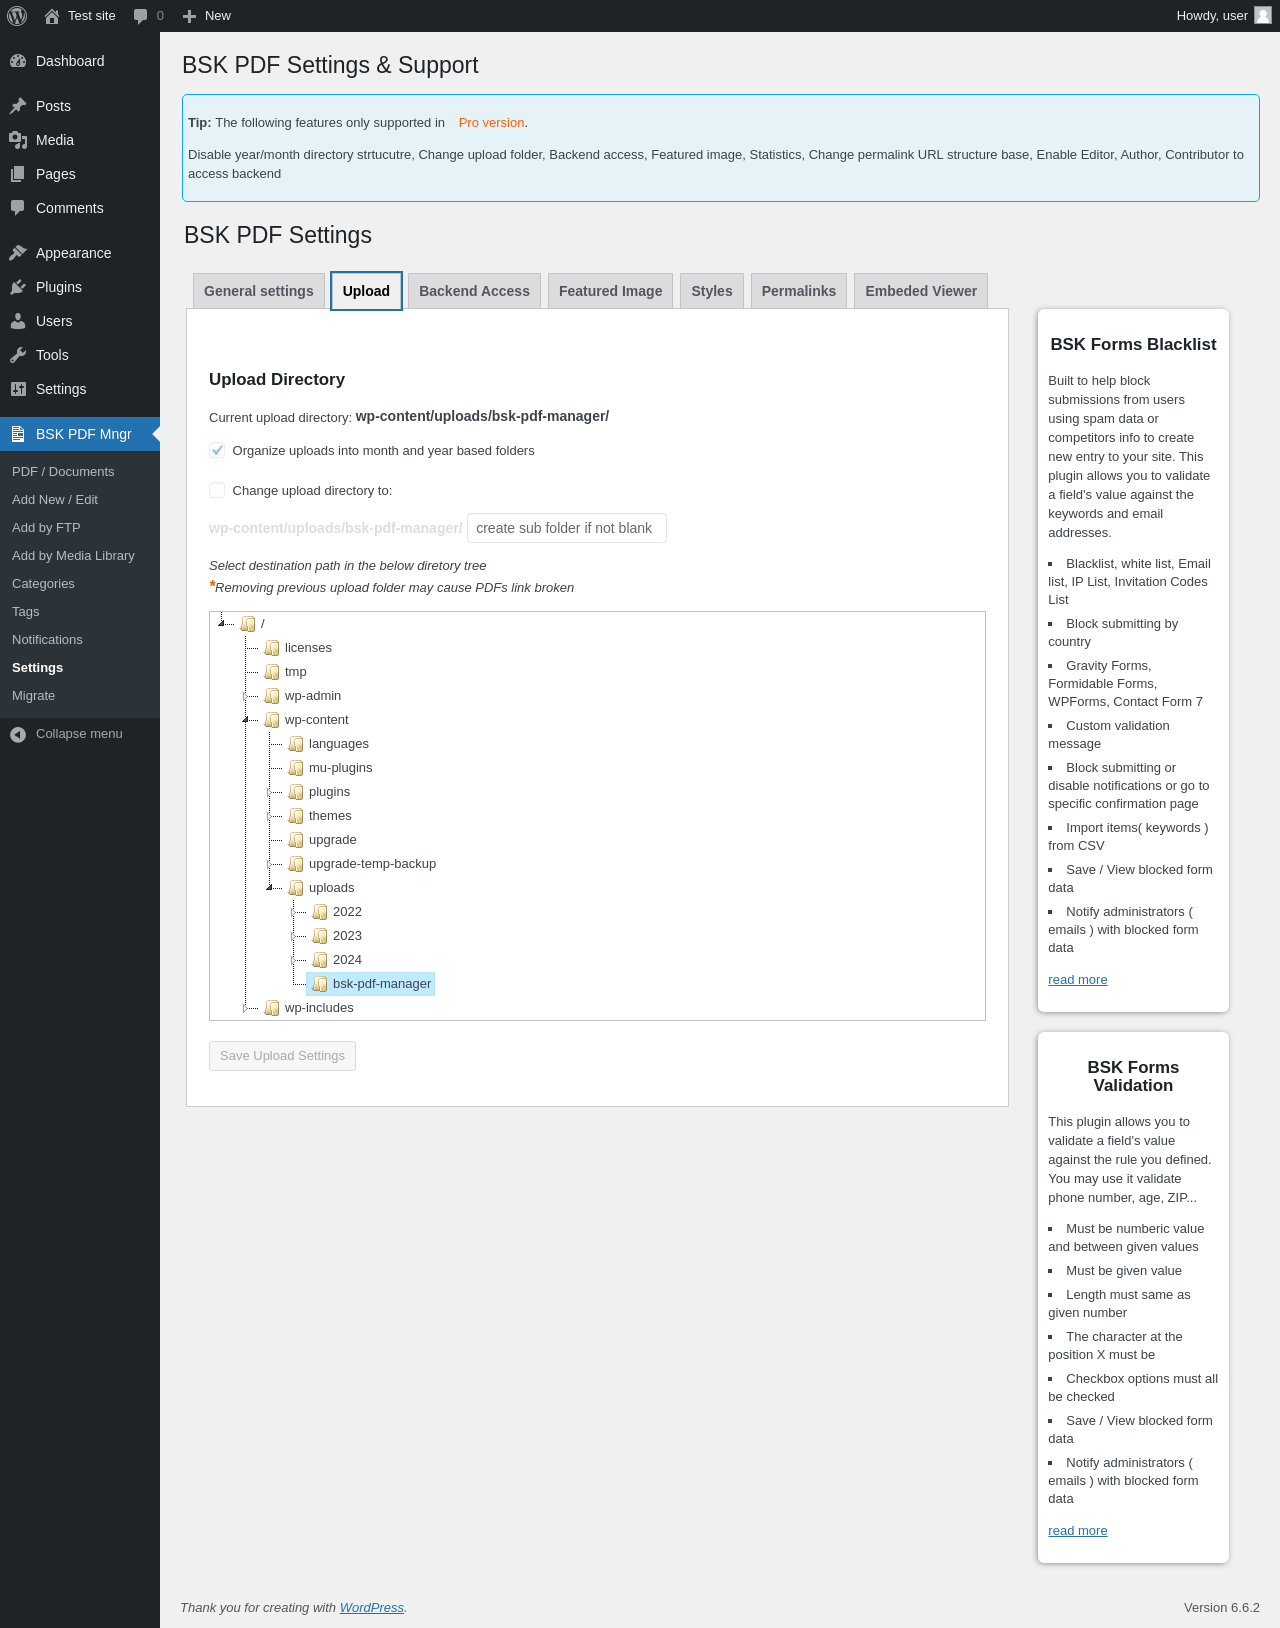This screenshot has height=1628, width=1280.
Task: Collapse the uploads folder node
Action: click(x=270, y=887)
